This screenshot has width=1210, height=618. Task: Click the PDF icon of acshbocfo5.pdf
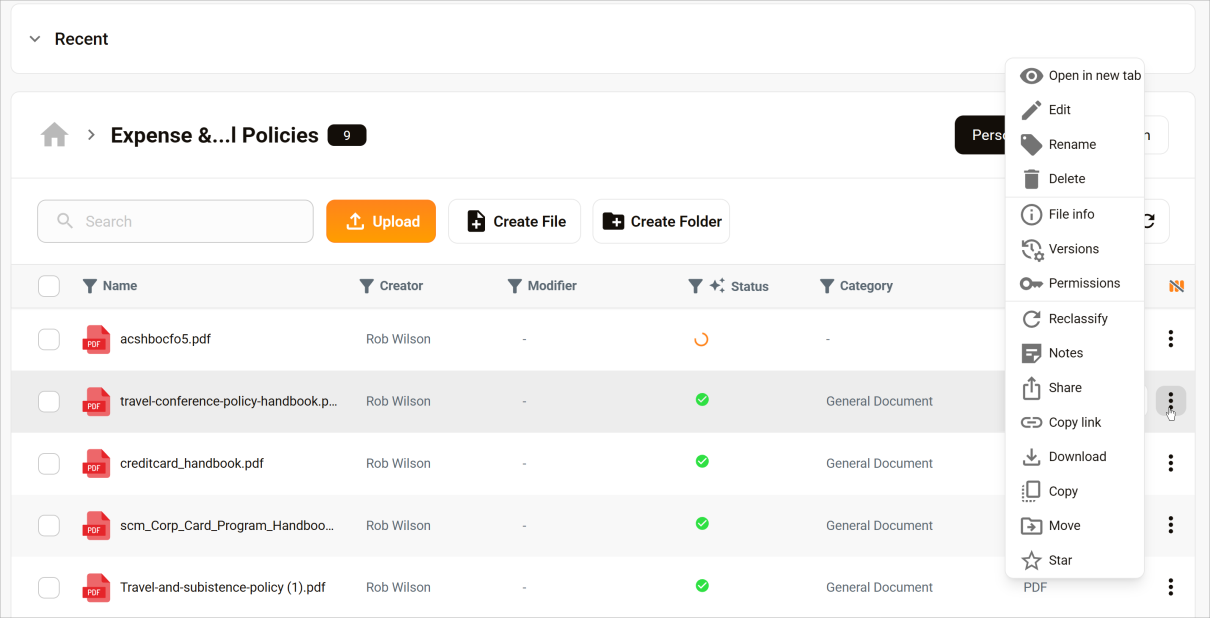(96, 340)
